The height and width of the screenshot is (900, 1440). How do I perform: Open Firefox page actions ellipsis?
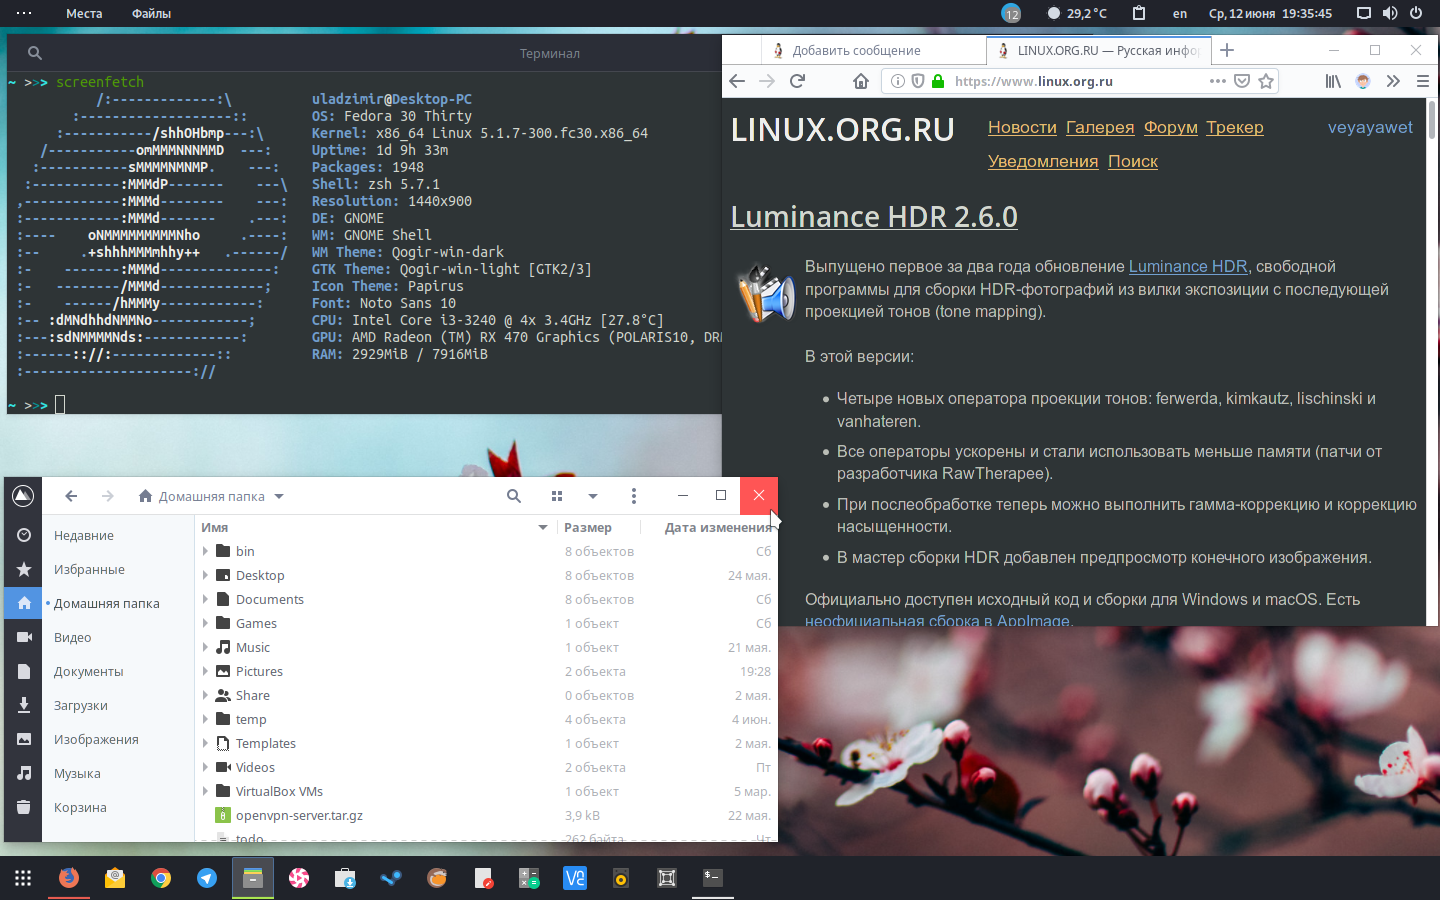[x=1217, y=81]
